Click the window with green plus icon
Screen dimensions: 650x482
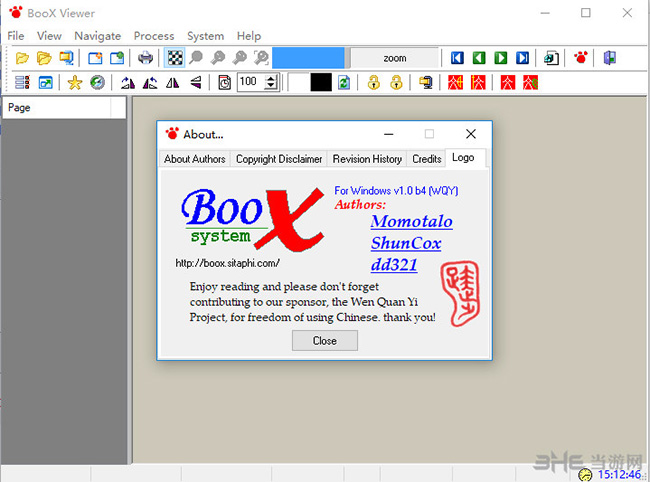pos(117,58)
